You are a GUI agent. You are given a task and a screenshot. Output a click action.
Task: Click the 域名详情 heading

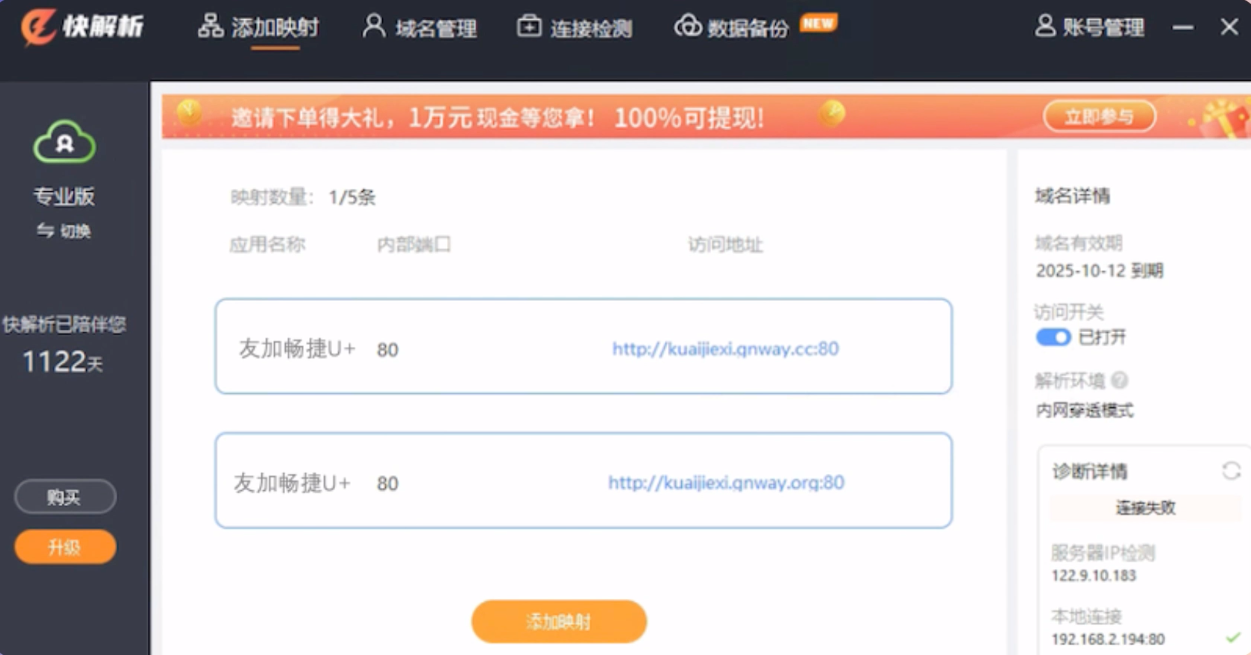coord(1072,196)
